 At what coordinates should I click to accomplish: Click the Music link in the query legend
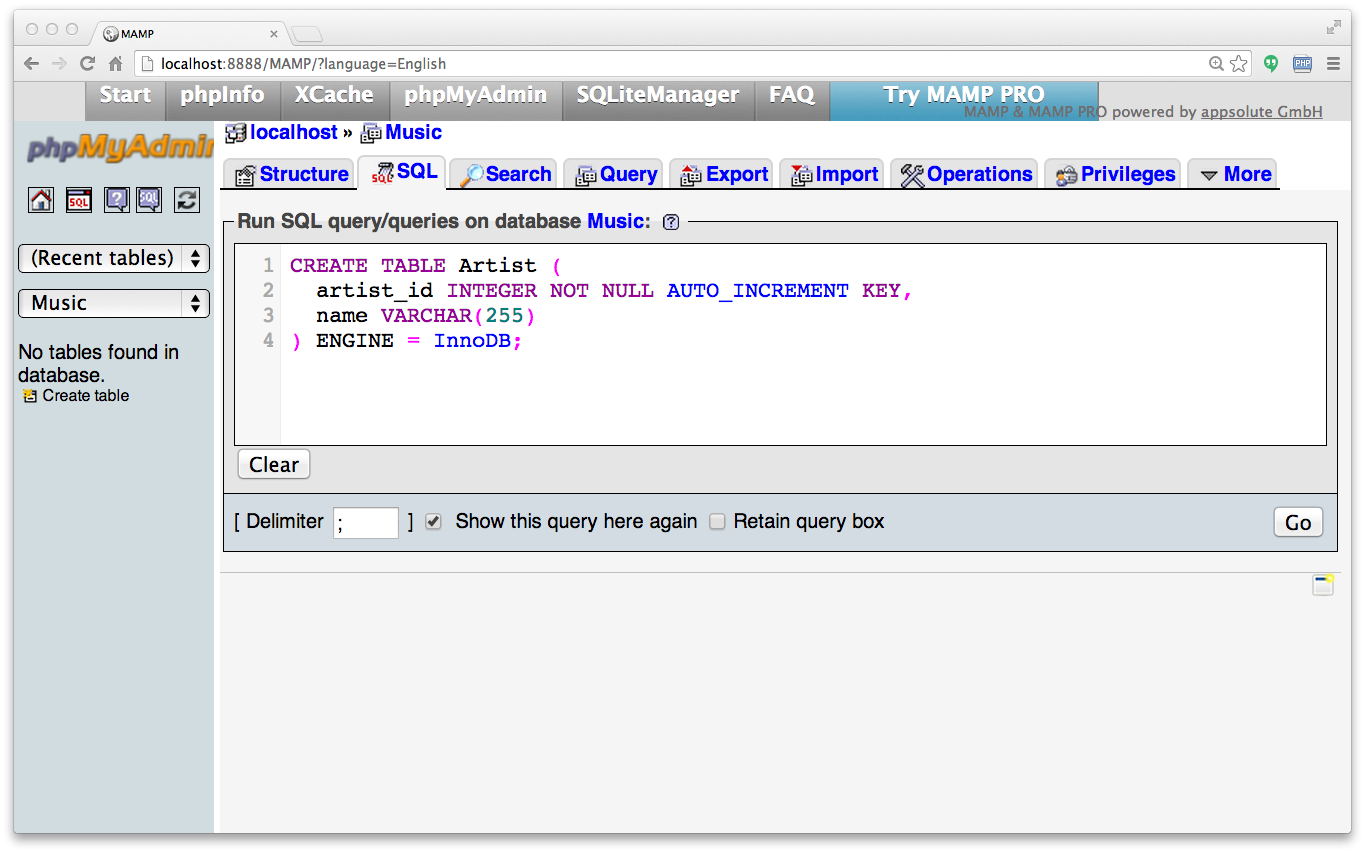coord(614,221)
